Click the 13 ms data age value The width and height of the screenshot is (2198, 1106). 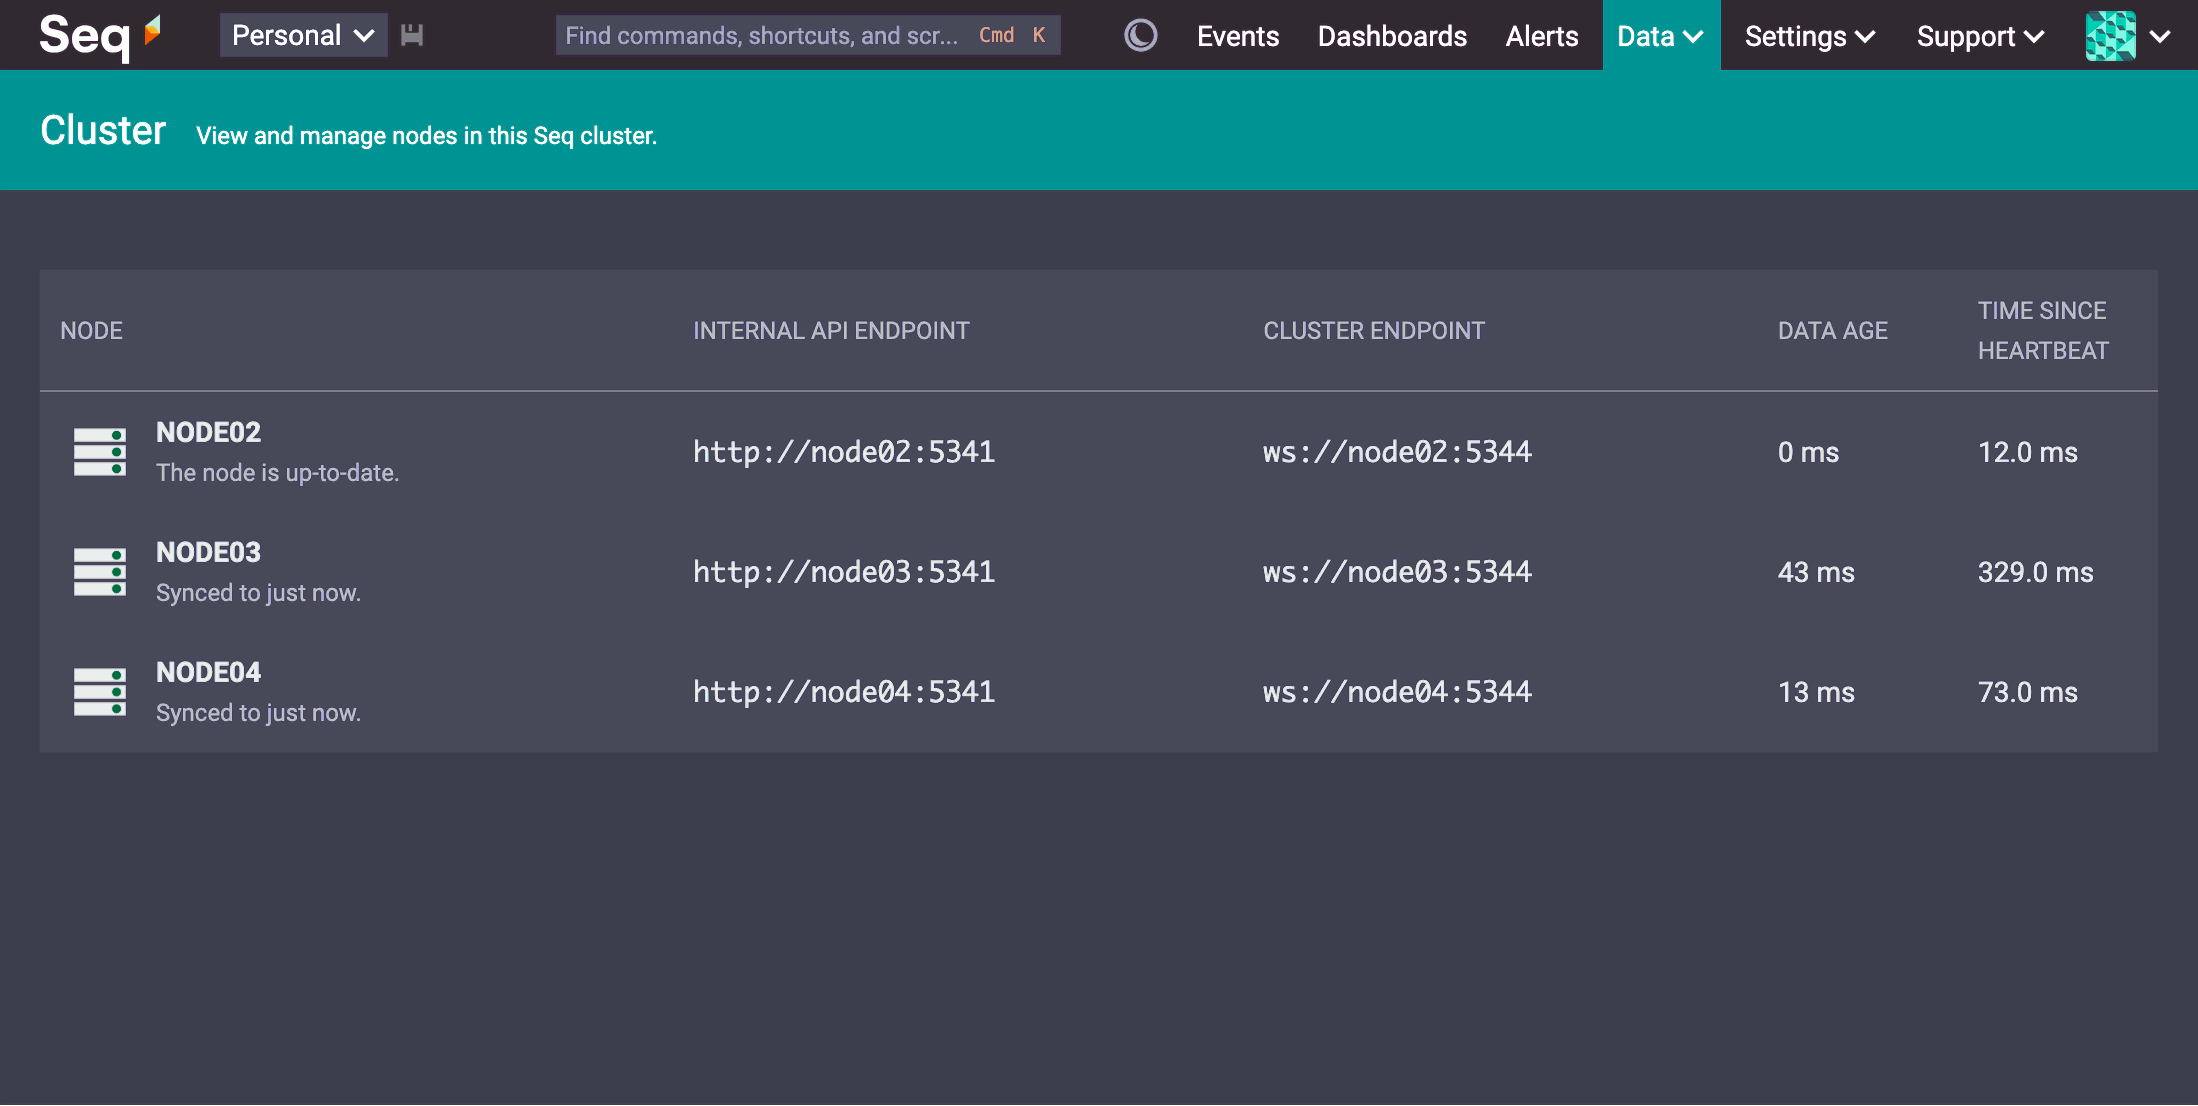(x=1816, y=692)
